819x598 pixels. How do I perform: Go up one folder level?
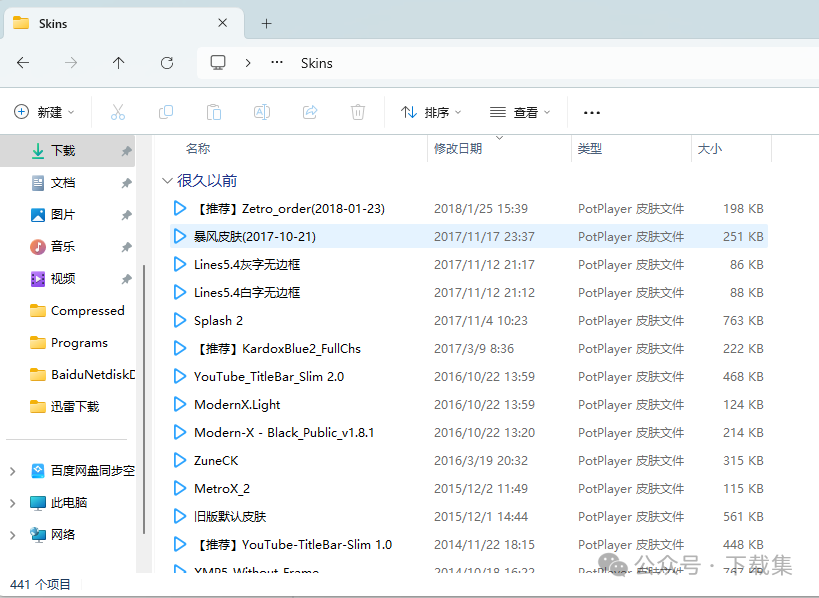(x=119, y=63)
